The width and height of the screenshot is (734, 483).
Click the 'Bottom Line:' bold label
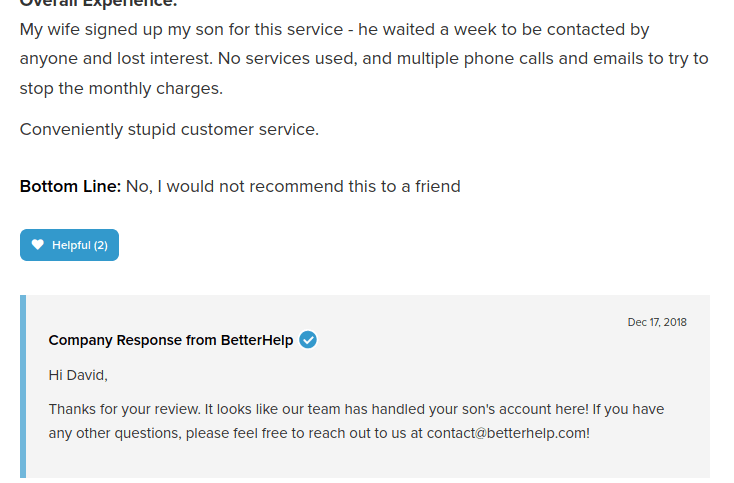[70, 186]
